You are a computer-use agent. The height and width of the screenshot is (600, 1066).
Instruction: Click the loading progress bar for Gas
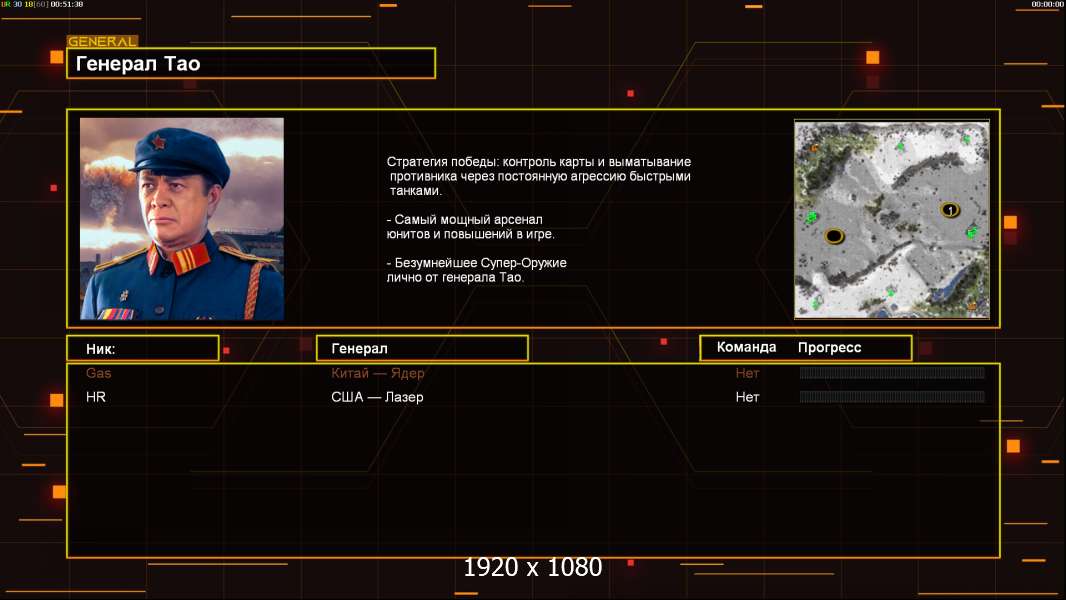pos(892,372)
